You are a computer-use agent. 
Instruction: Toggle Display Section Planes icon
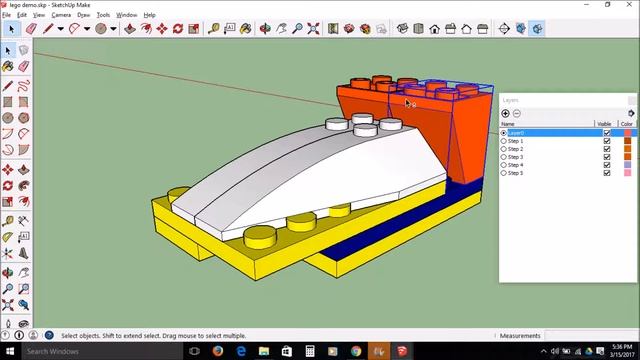[x=520, y=29]
